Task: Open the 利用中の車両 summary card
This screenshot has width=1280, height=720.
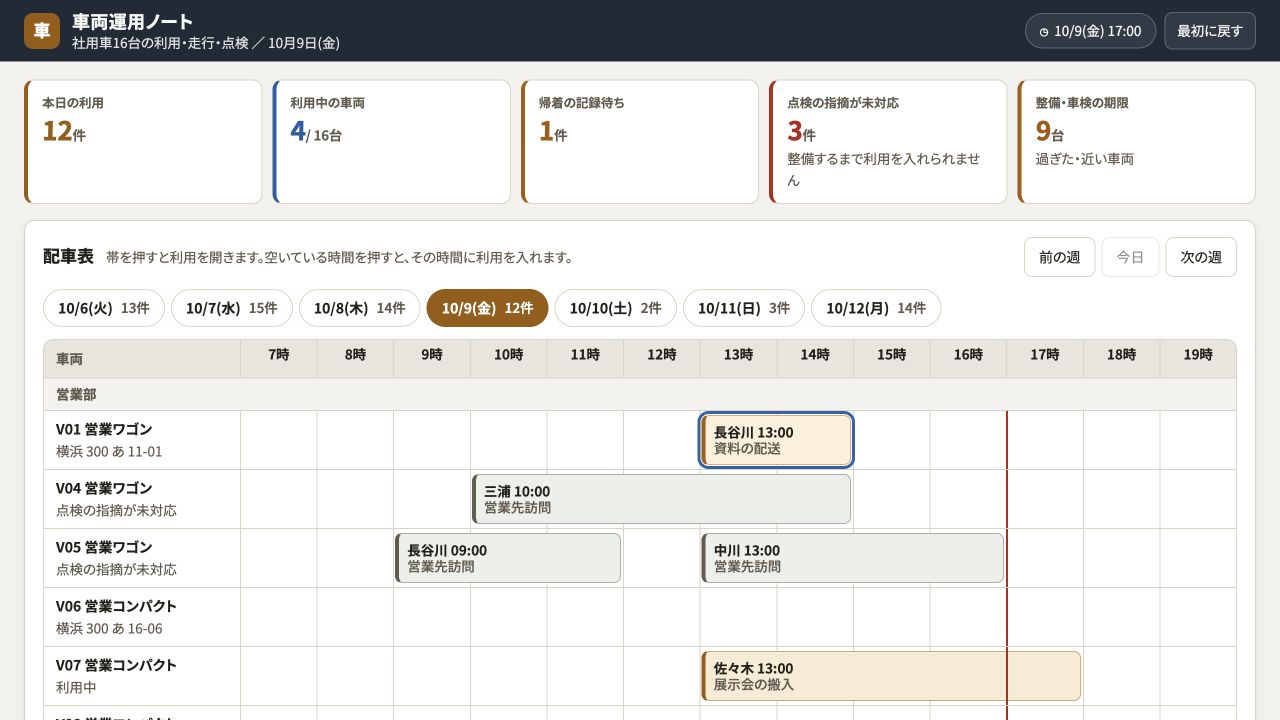Action: coord(391,142)
